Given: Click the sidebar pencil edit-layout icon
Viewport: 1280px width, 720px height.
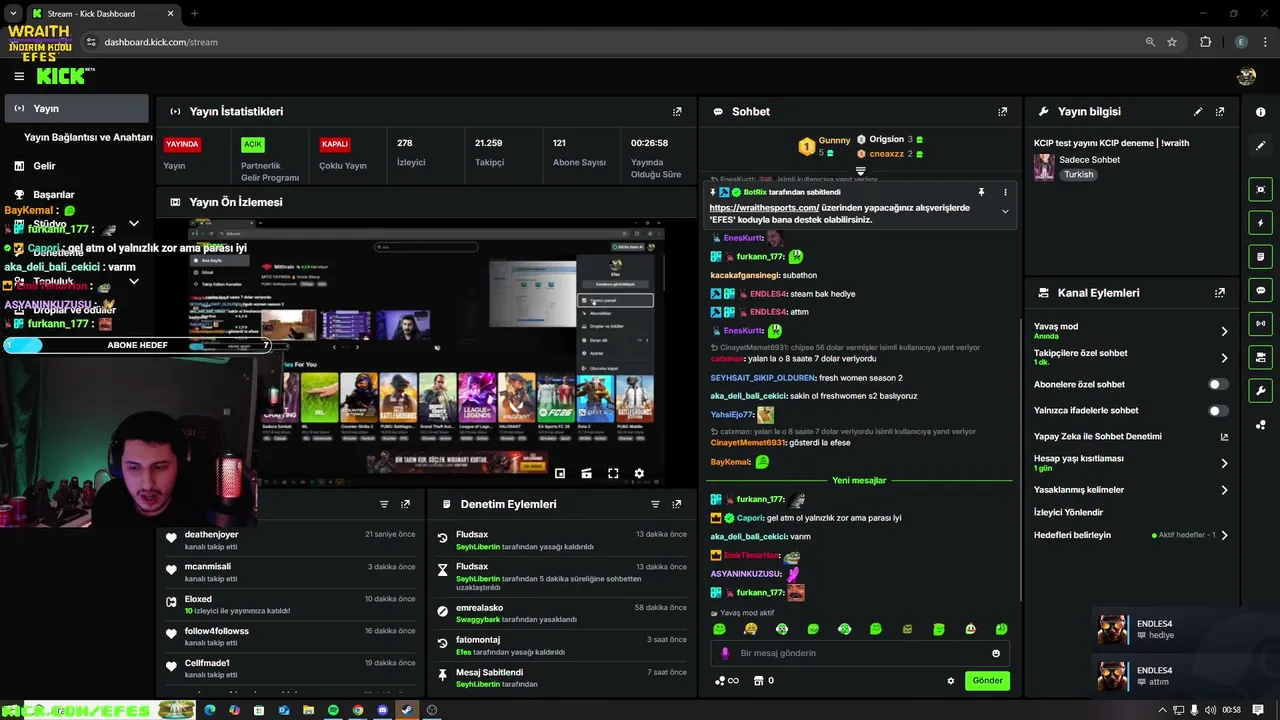Looking at the screenshot, I should tap(1261, 145).
